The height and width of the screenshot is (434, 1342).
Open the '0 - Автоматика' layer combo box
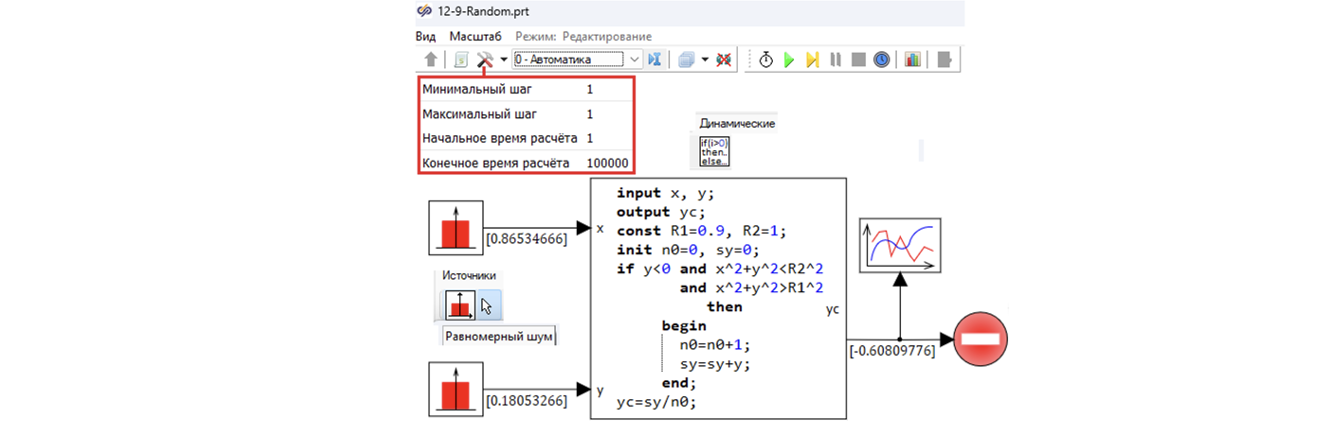575,59
